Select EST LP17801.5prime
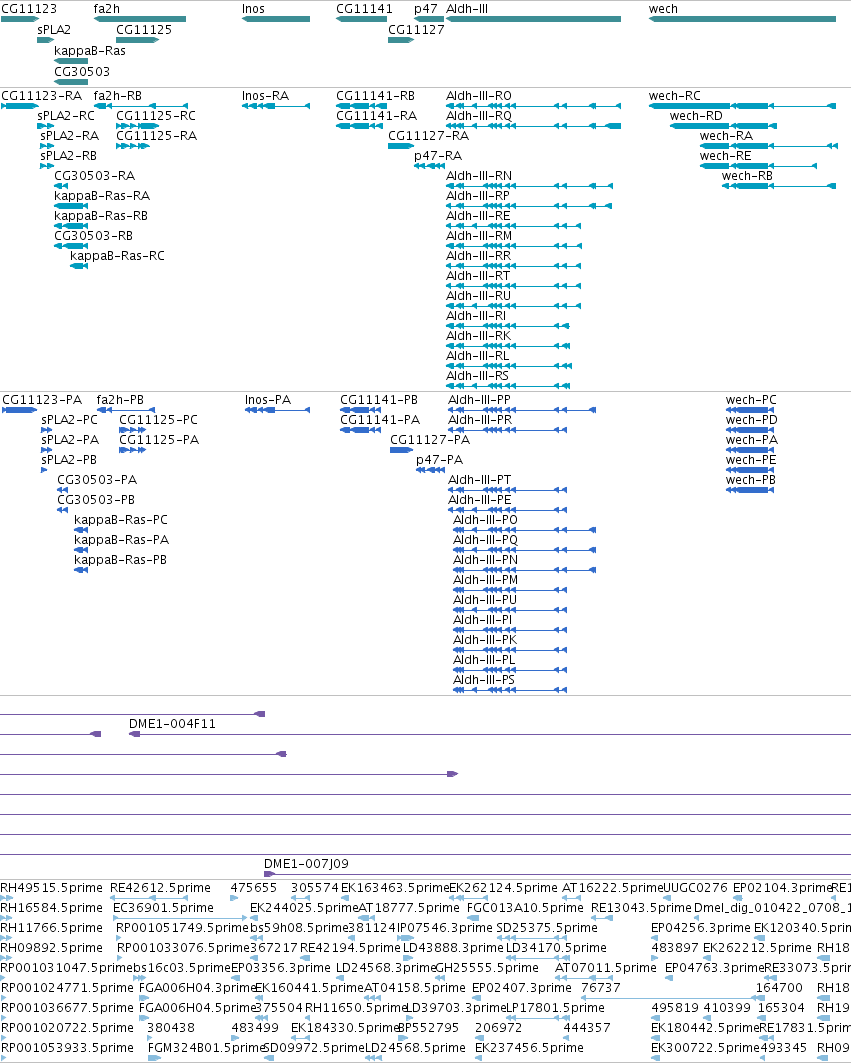The width and height of the screenshot is (851, 1063). coord(555,1007)
